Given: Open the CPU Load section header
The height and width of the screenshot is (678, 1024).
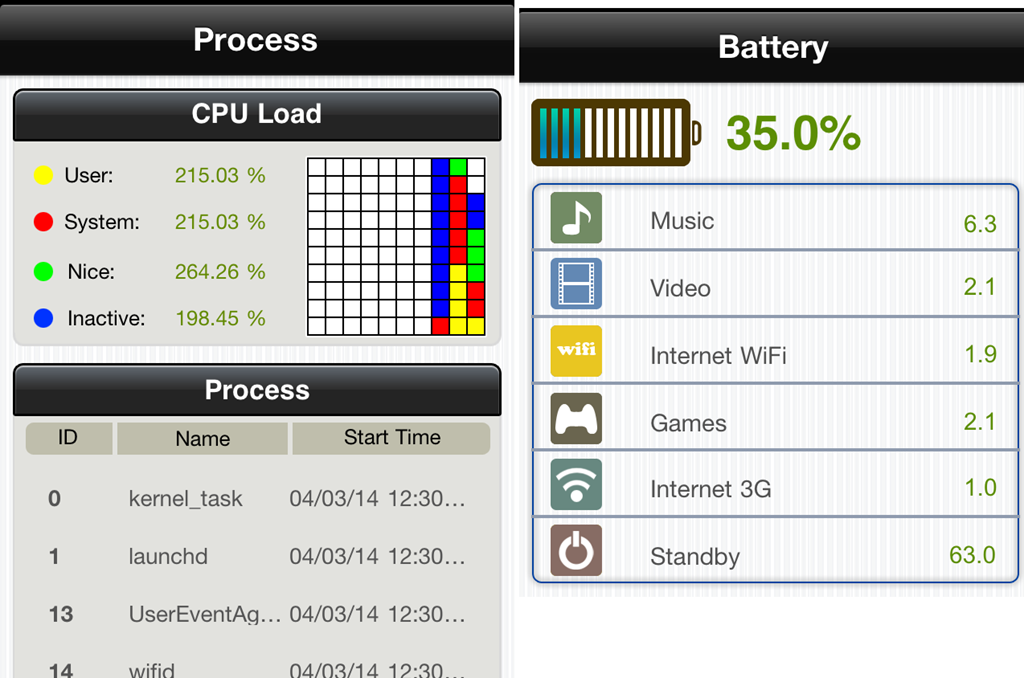Looking at the screenshot, I should click(x=257, y=114).
